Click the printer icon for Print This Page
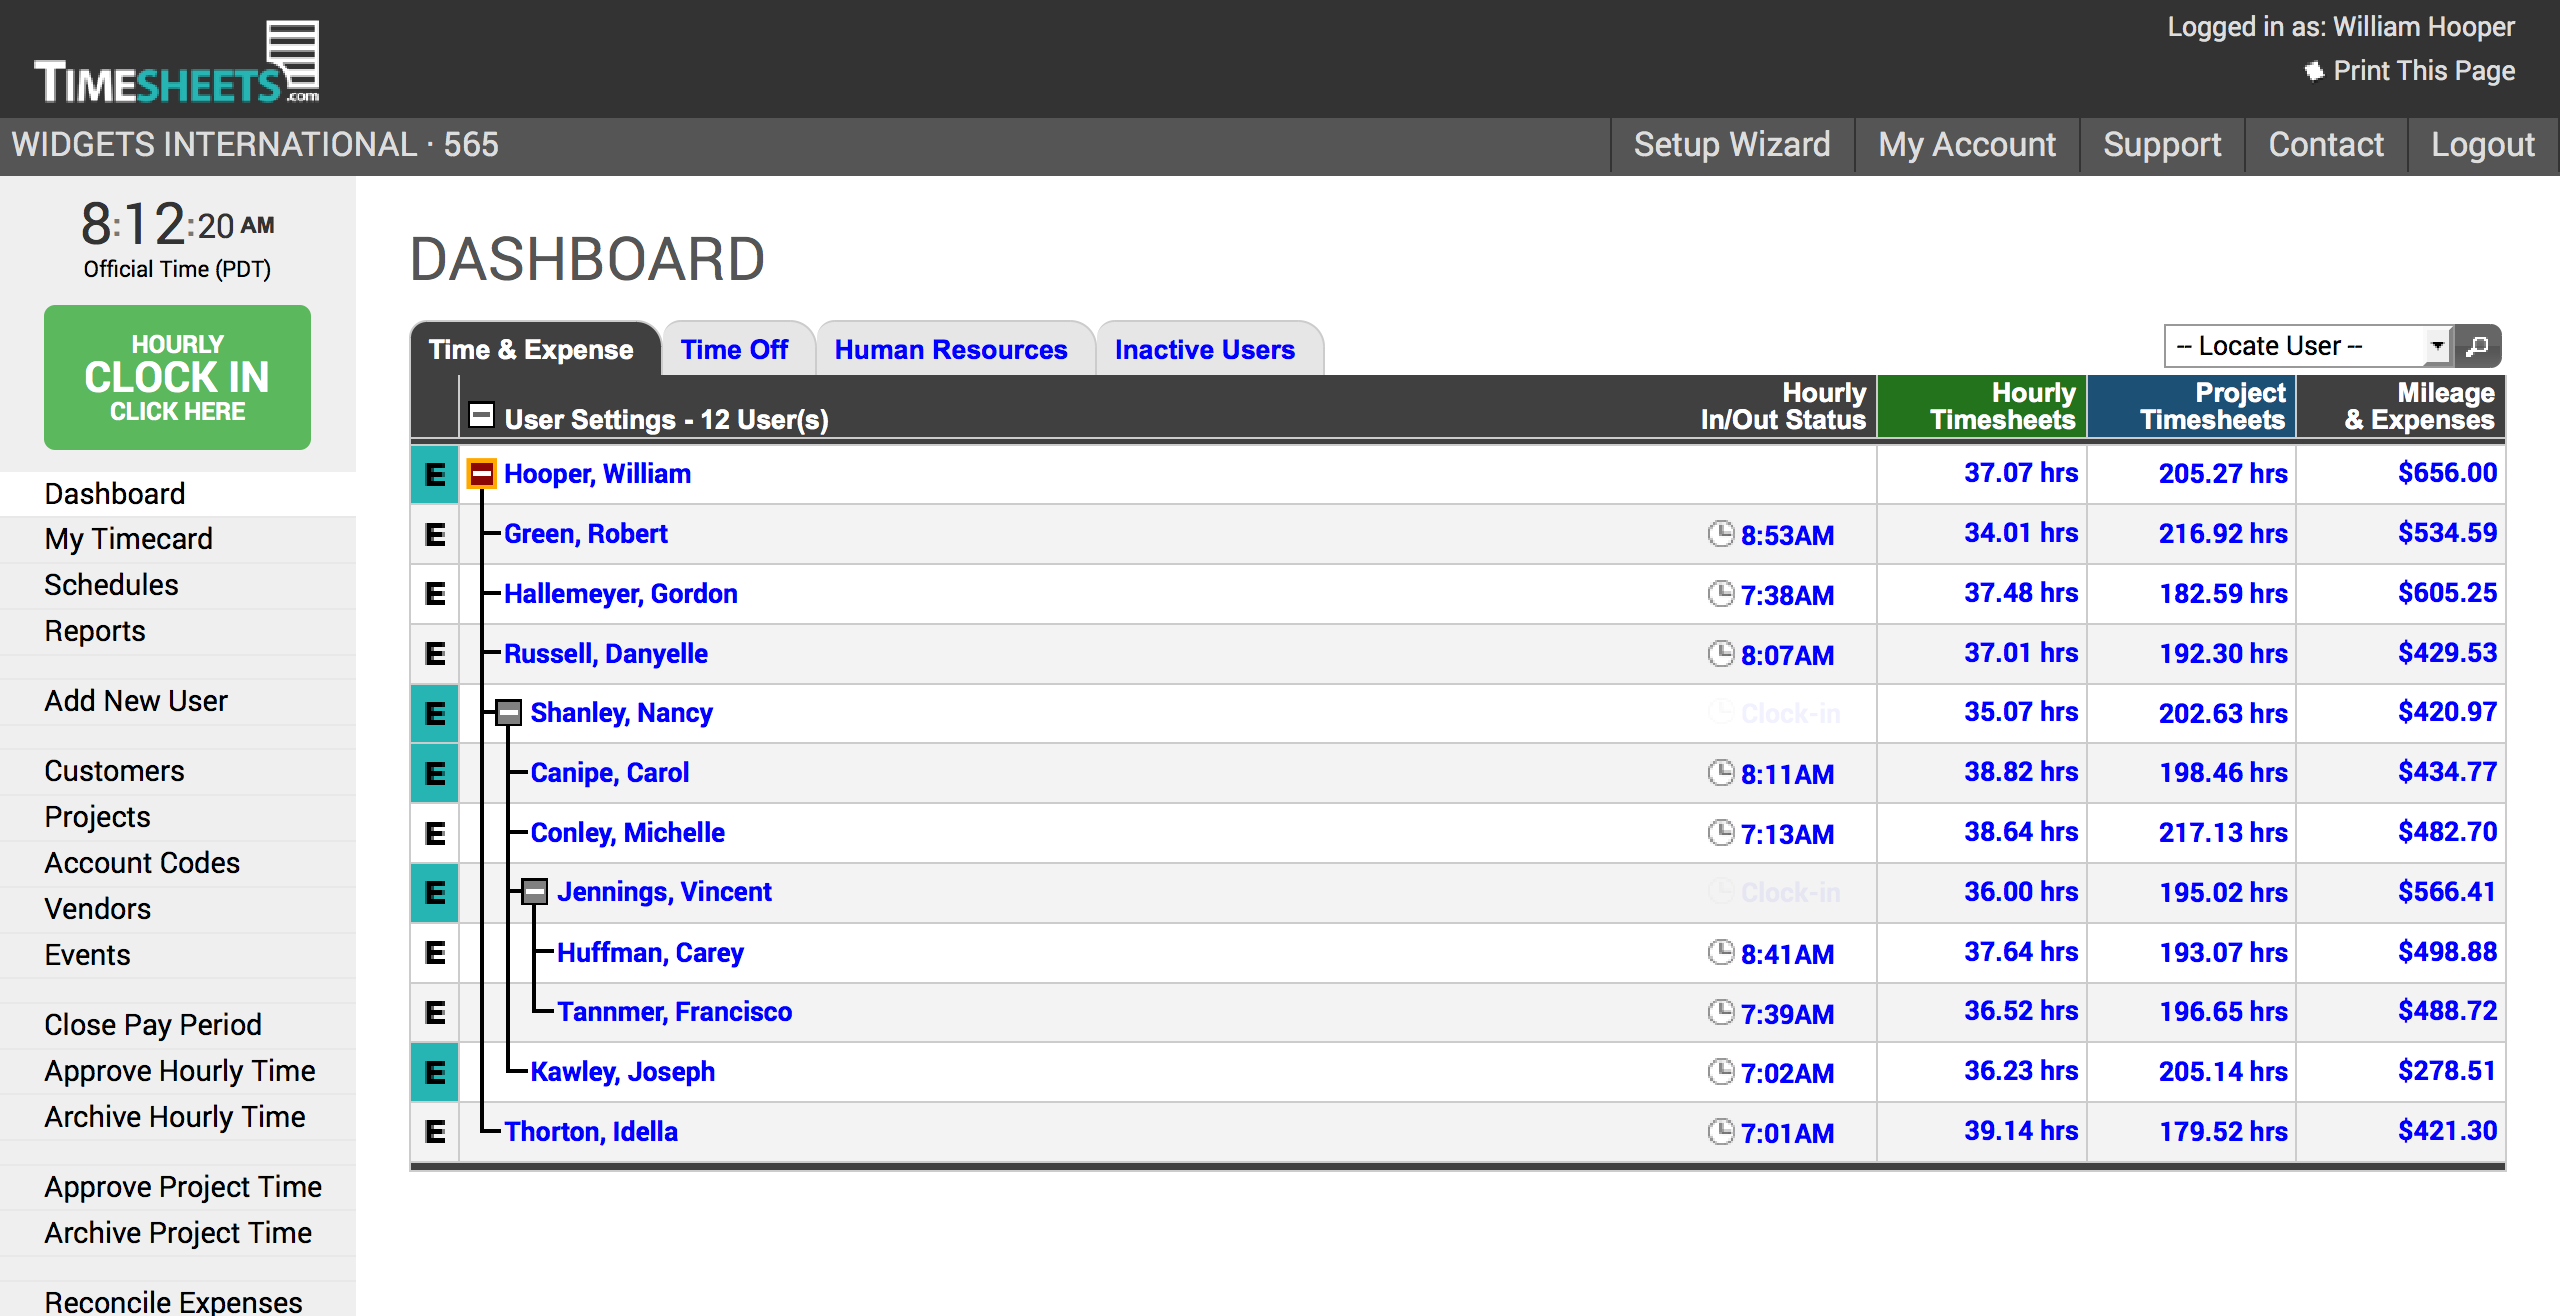Image resolution: width=2560 pixels, height=1316 pixels. coord(2314,71)
